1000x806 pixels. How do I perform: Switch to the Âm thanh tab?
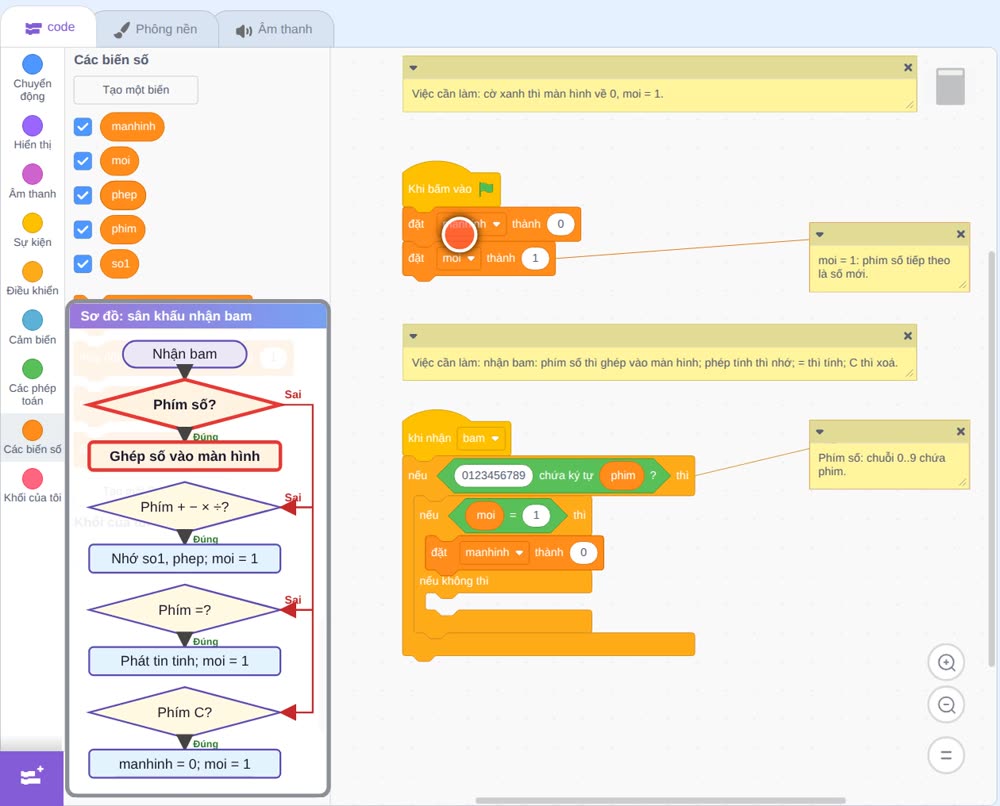[x=275, y=29]
